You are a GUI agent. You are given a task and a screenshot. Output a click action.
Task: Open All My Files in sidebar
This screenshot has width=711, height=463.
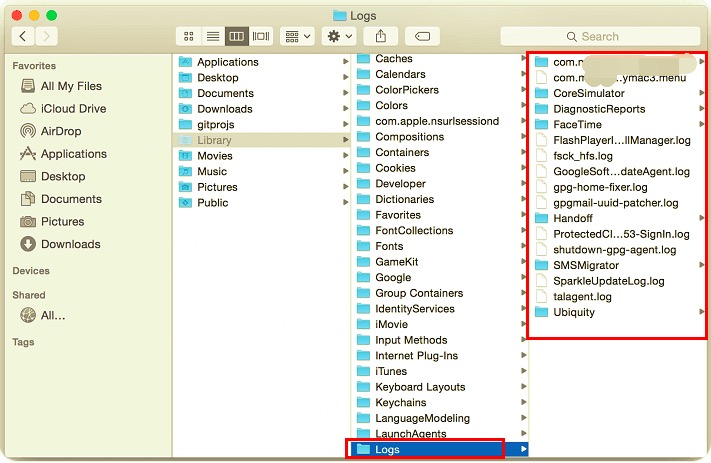click(61, 86)
